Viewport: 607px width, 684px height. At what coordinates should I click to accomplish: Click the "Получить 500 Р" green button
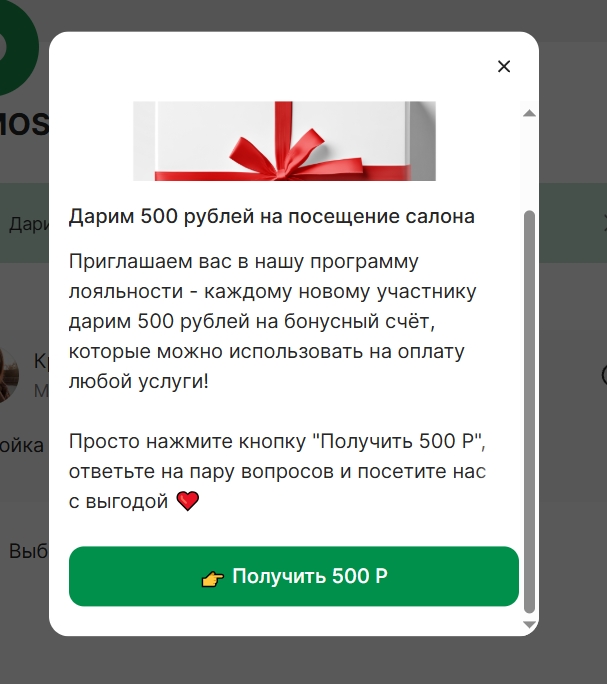tap(294, 576)
